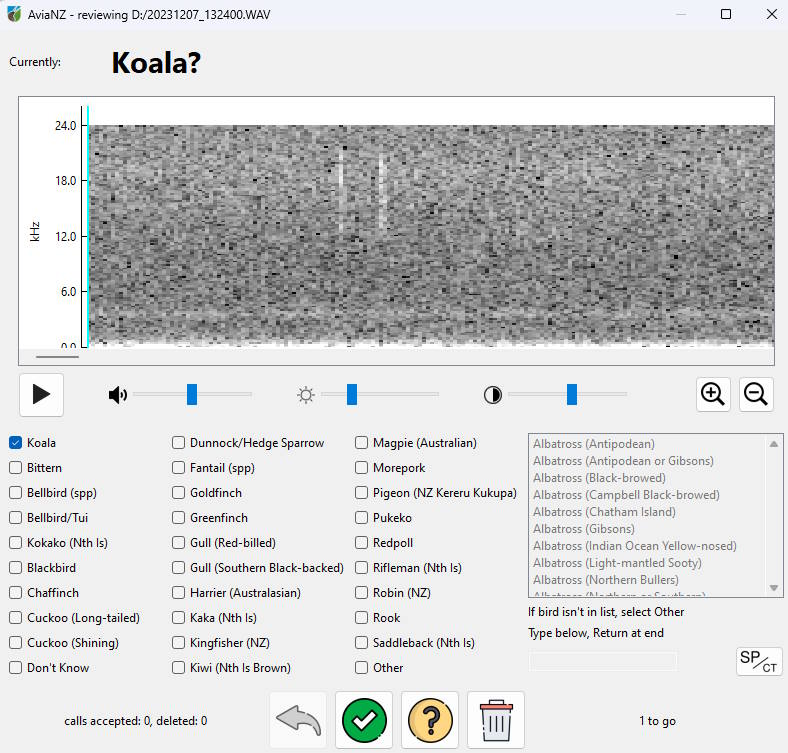Screen dimensions: 788x753
Task: Toggle the SP/CT view button
Action: point(759,661)
